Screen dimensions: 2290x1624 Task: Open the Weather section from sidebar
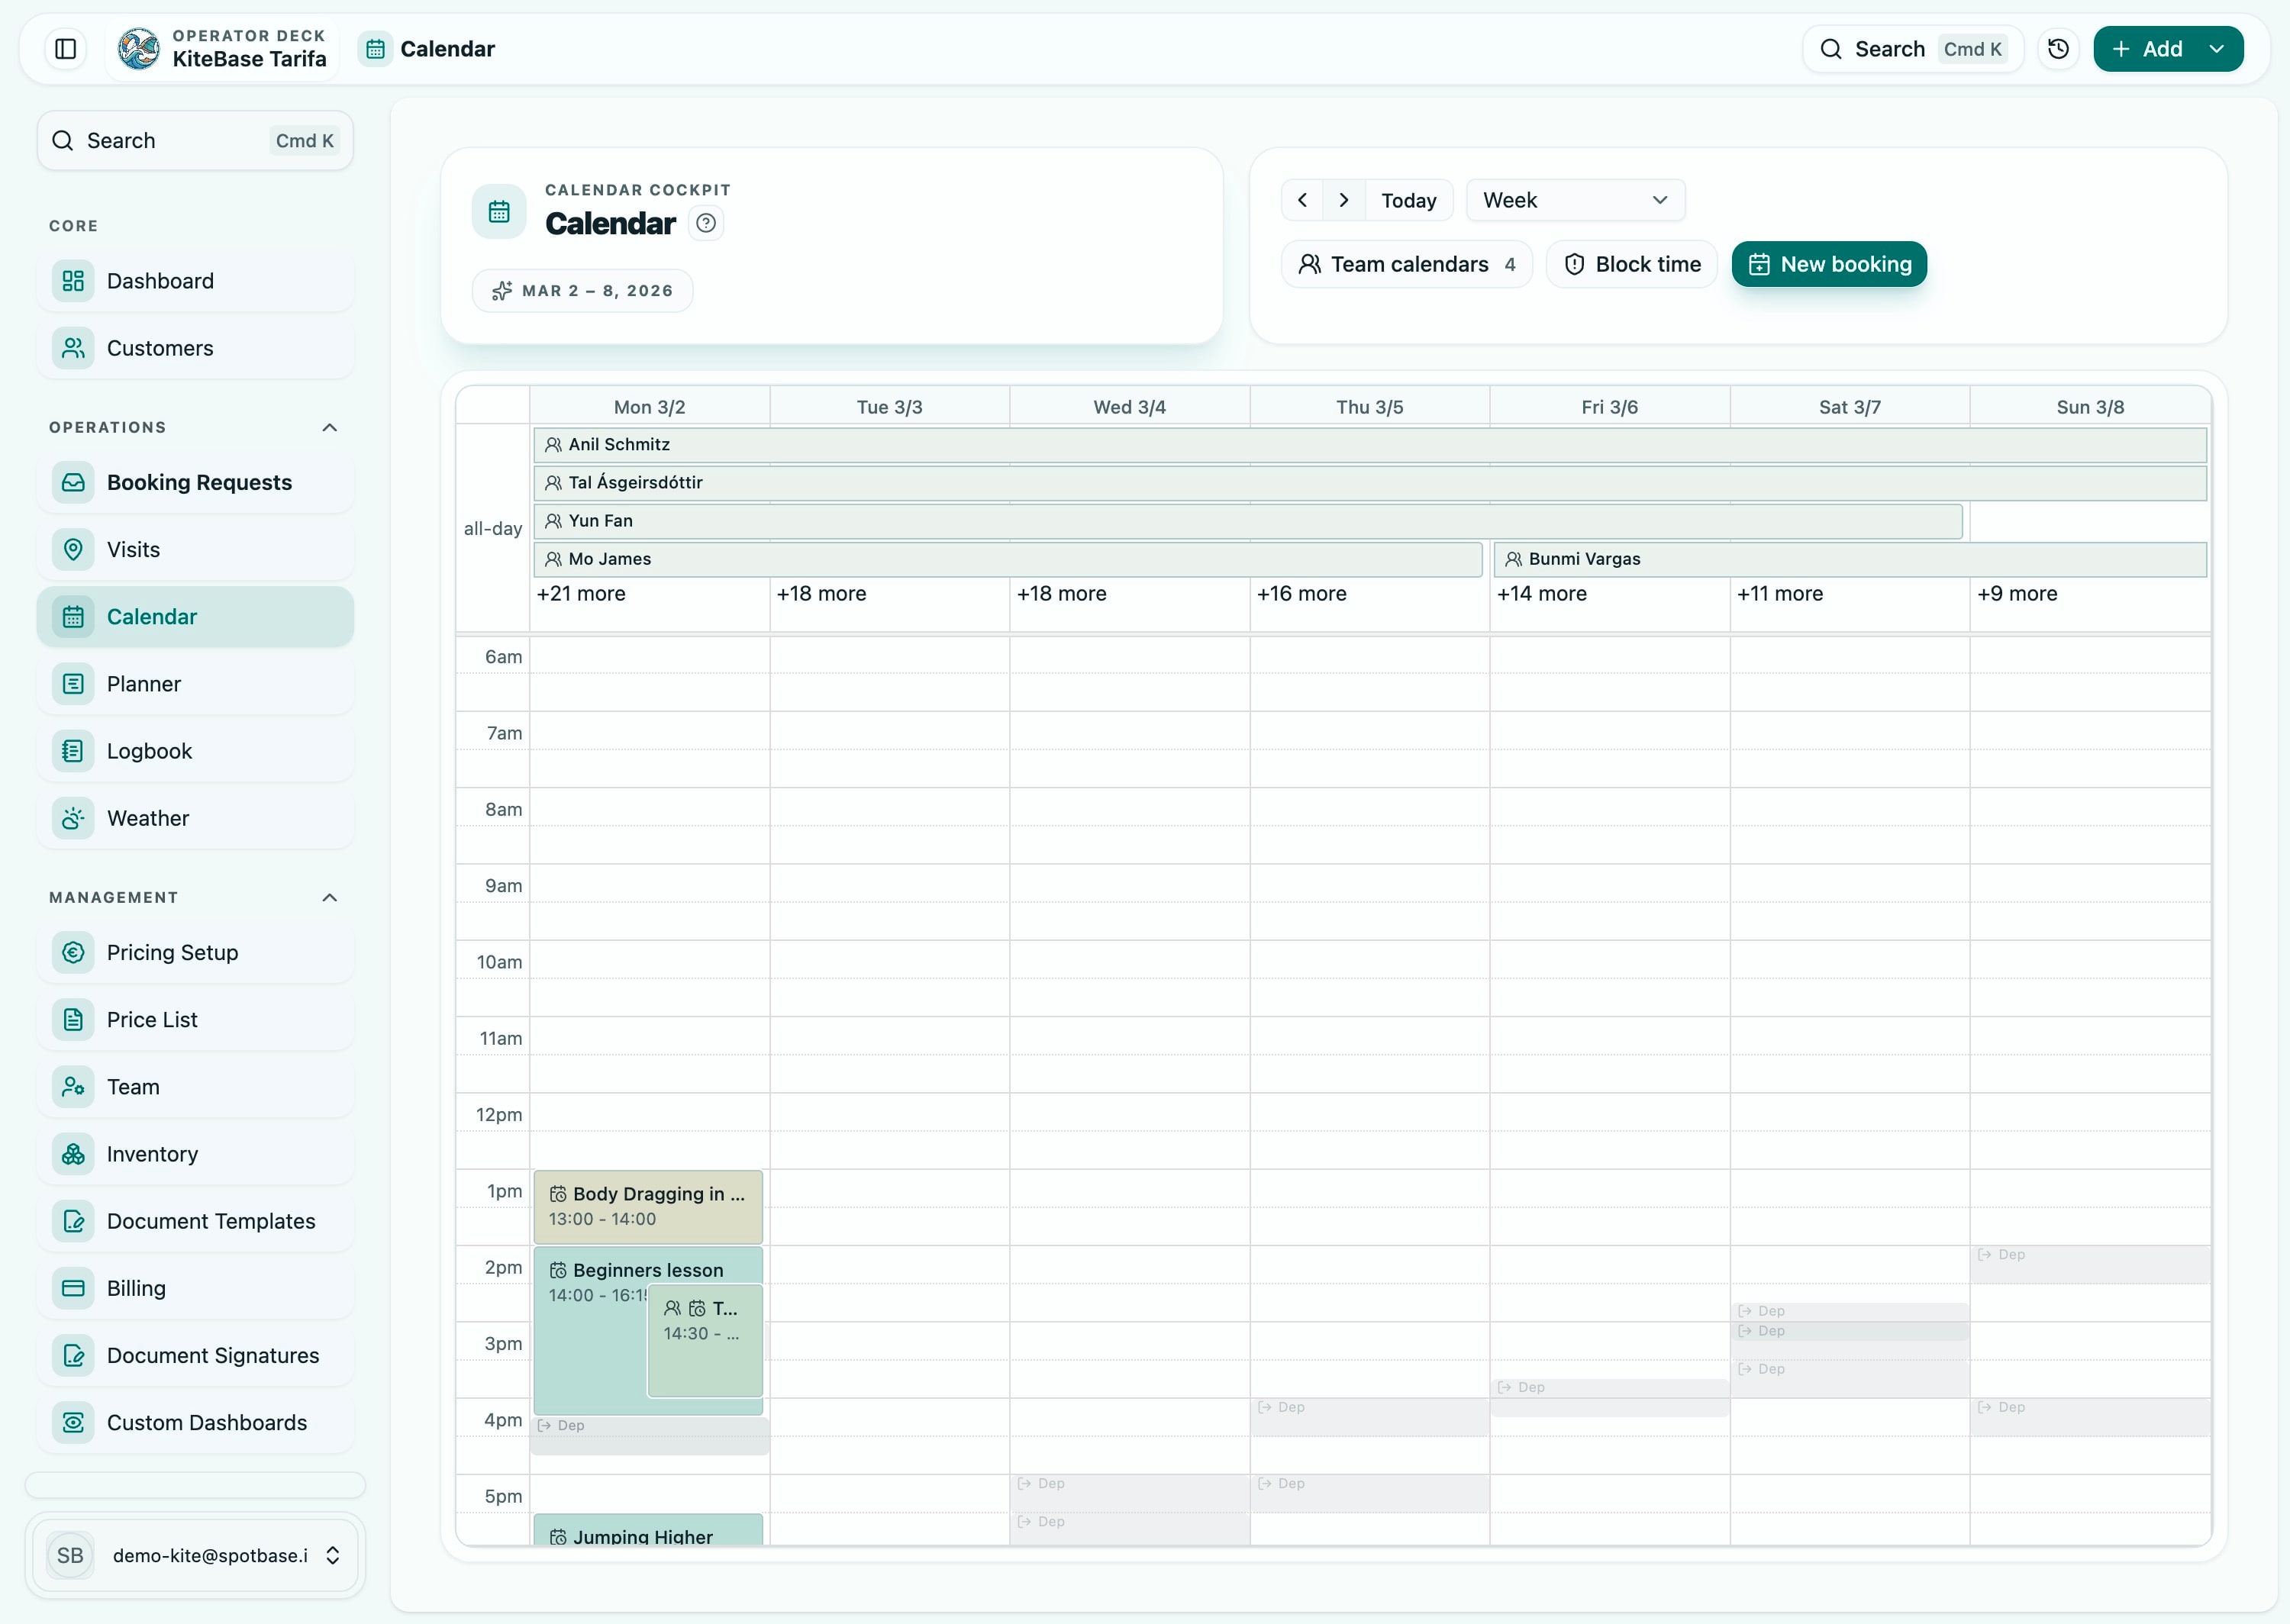coord(72,817)
